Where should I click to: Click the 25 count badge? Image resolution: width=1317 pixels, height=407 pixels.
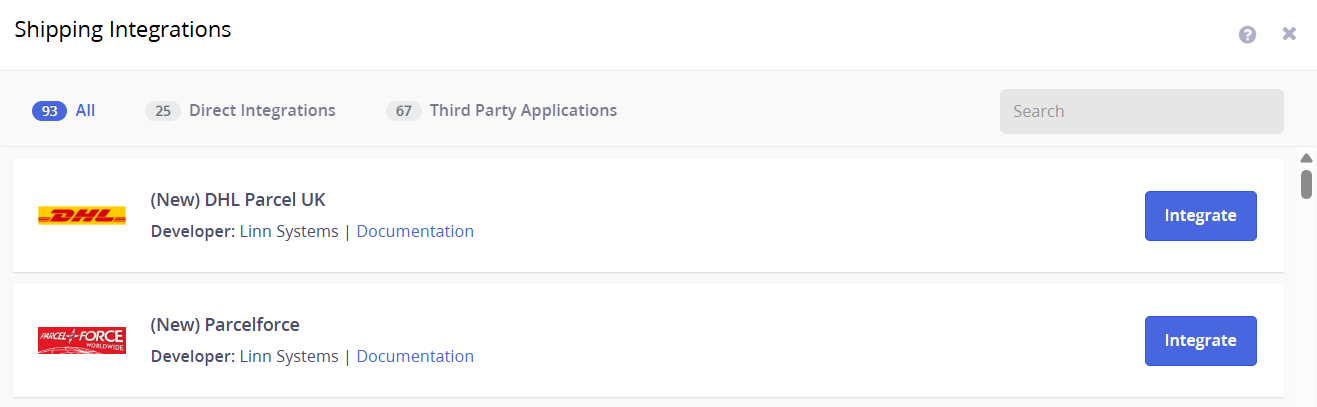pos(163,111)
